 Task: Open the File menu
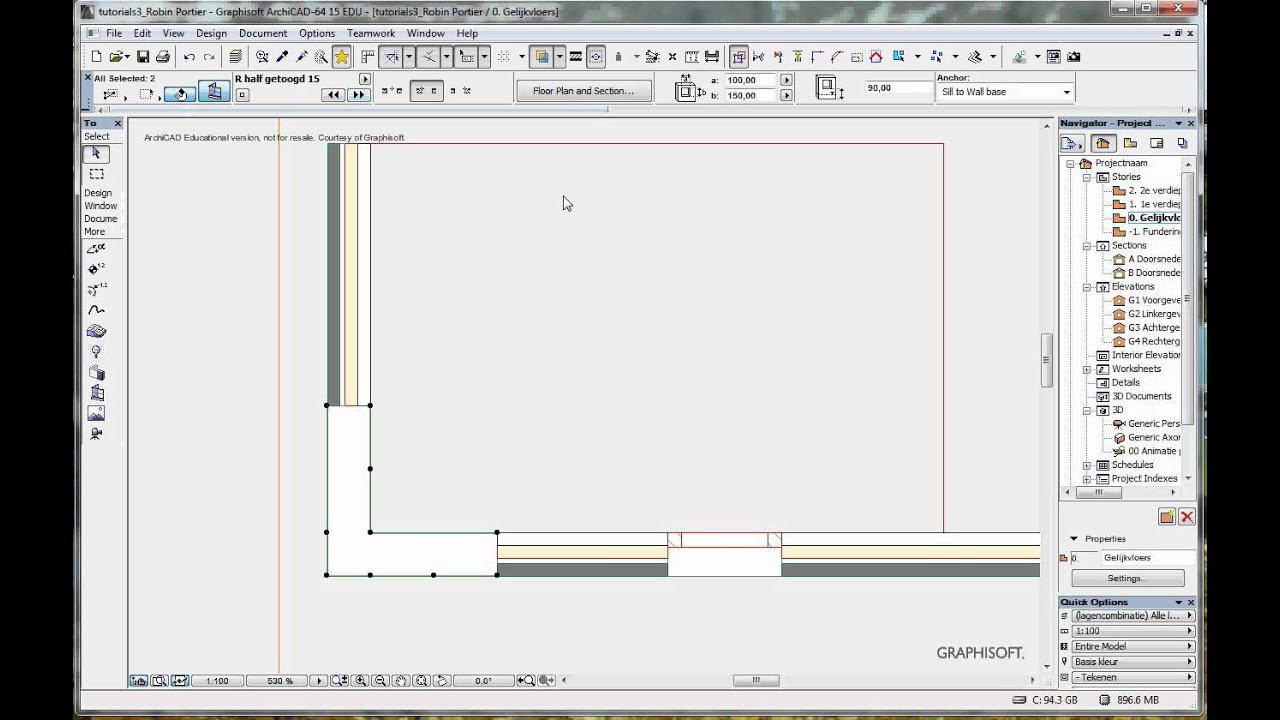click(x=114, y=33)
